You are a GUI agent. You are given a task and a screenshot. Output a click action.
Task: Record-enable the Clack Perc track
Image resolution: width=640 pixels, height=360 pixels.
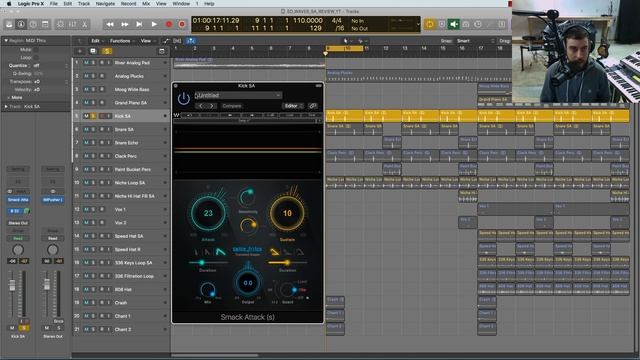(x=102, y=156)
